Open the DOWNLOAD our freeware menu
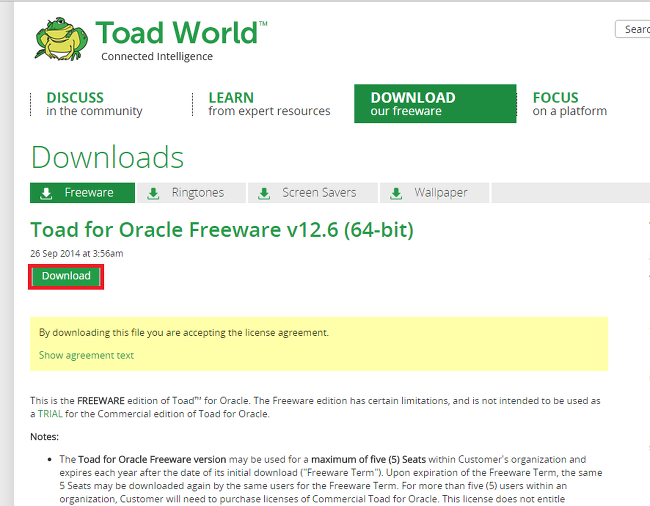This screenshot has width=650, height=506. [x=435, y=104]
